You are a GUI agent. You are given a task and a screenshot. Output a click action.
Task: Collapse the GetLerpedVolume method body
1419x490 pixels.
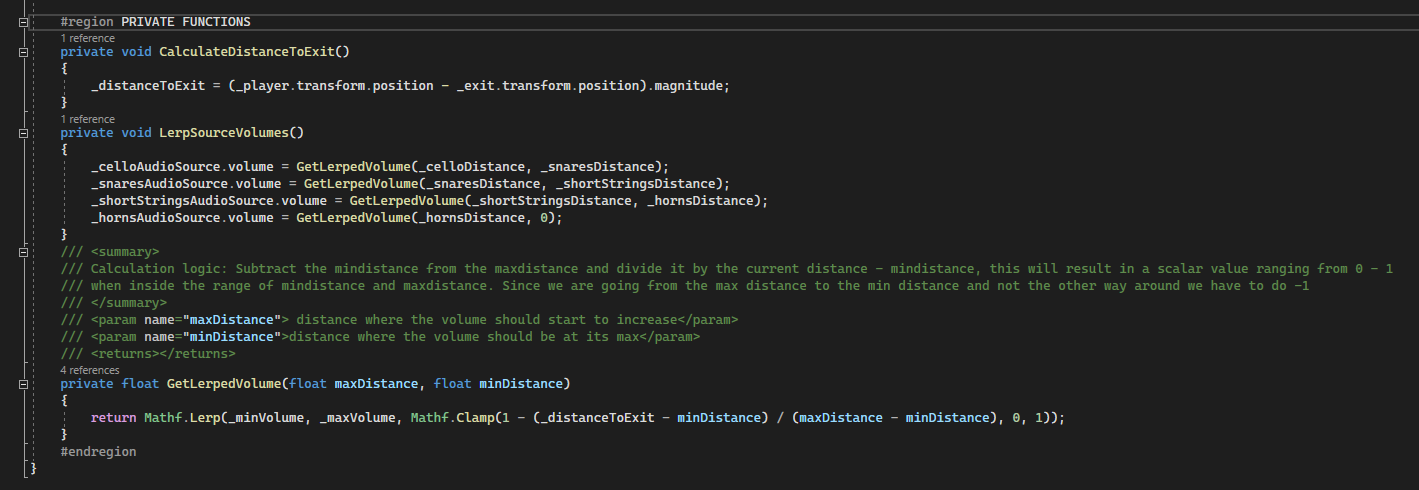click(24, 383)
